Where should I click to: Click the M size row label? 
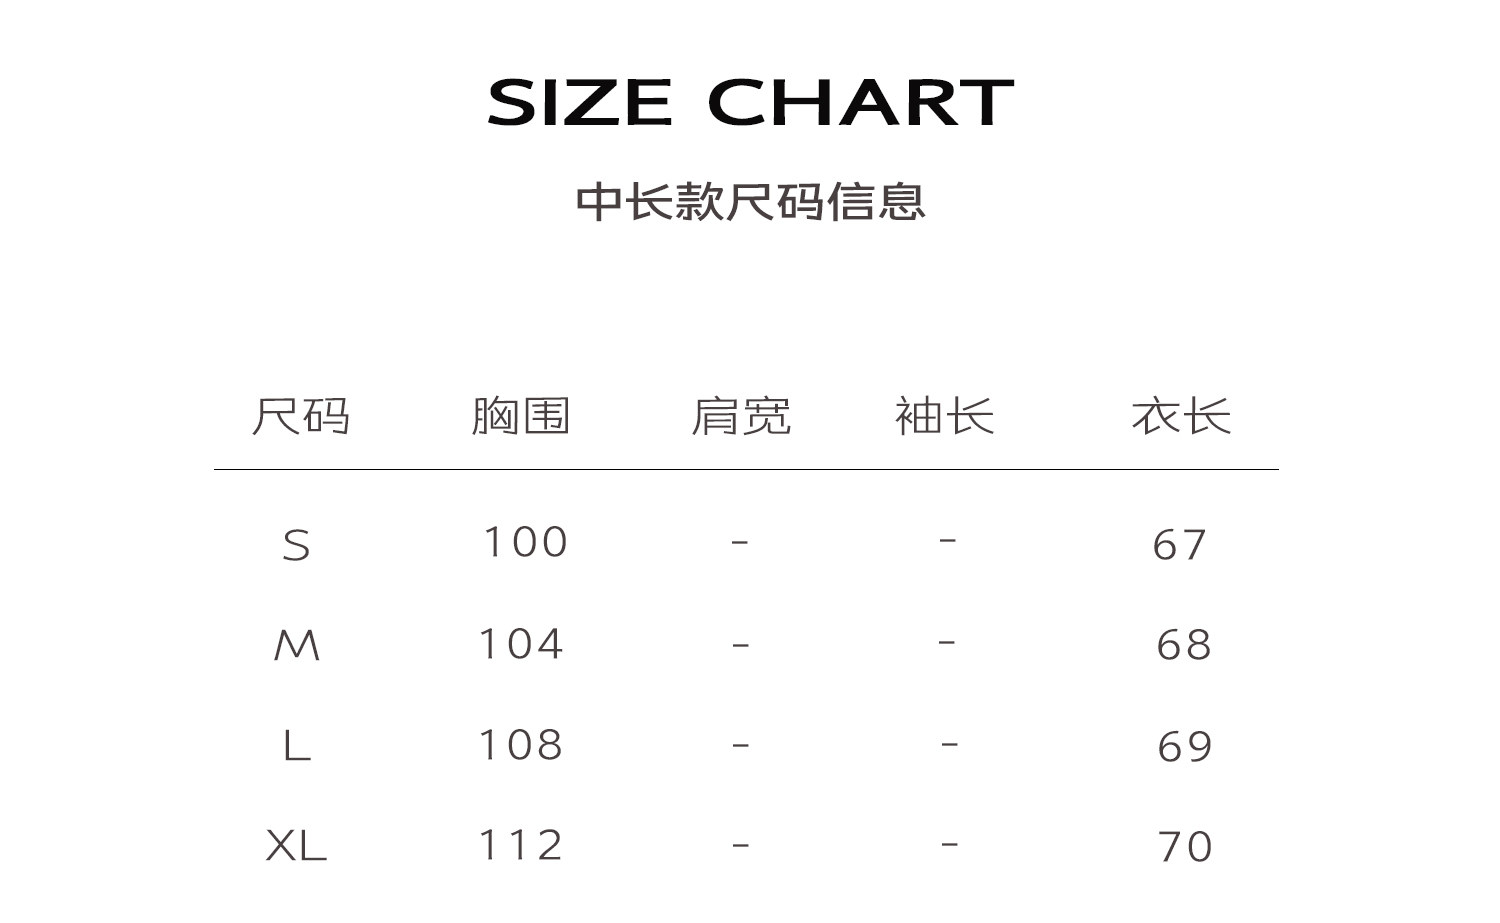click(x=296, y=646)
